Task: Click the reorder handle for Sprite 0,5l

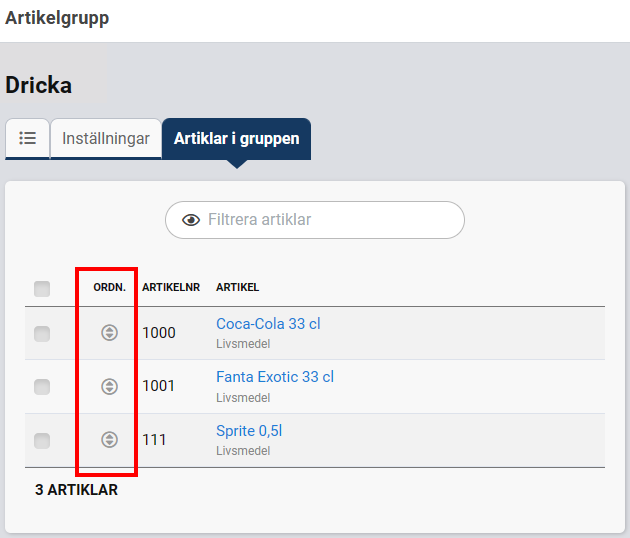Action: click(x=110, y=439)
